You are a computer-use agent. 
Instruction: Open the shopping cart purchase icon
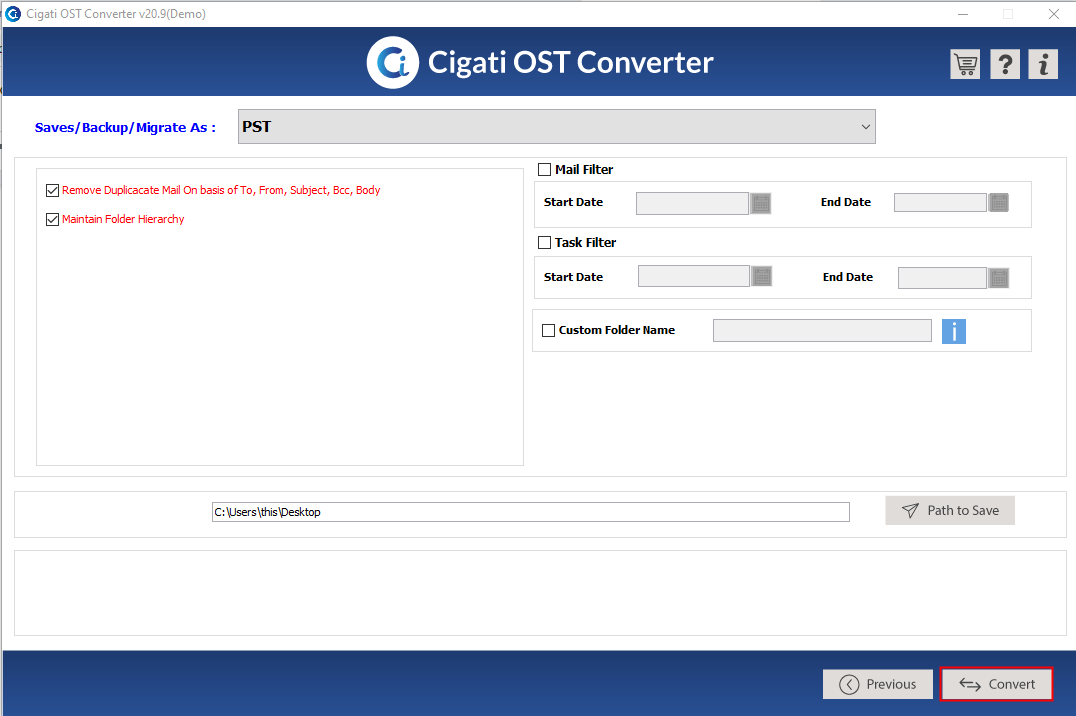[965, 65]
